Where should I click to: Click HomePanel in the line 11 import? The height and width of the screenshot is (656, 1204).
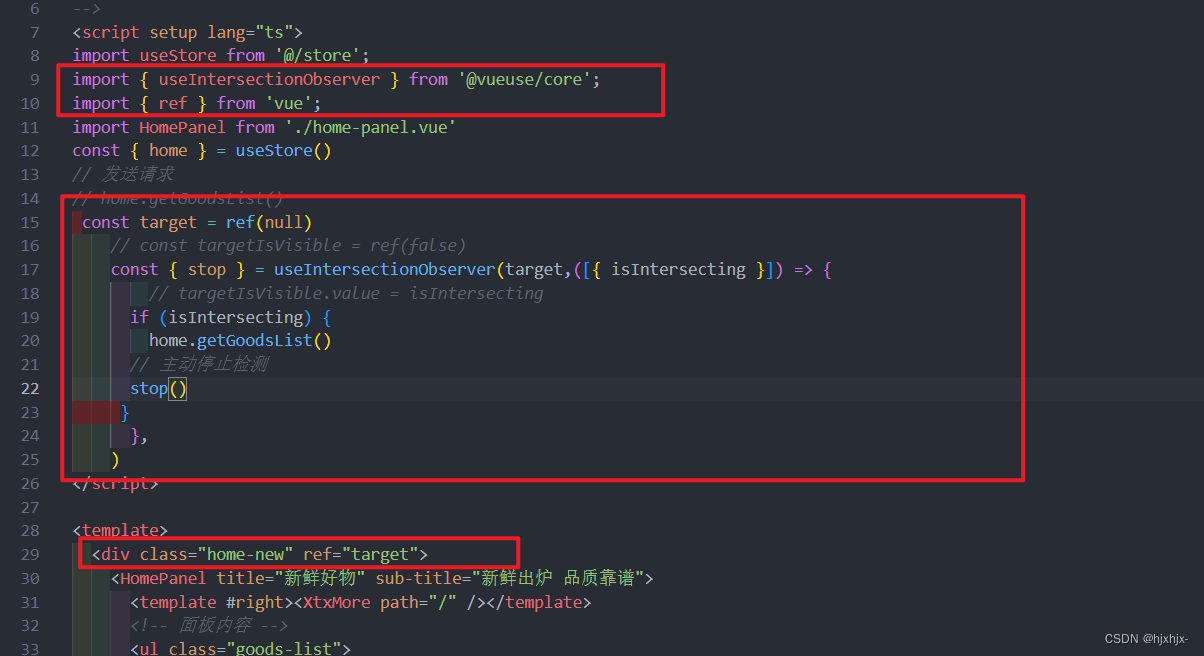point(182,127)
